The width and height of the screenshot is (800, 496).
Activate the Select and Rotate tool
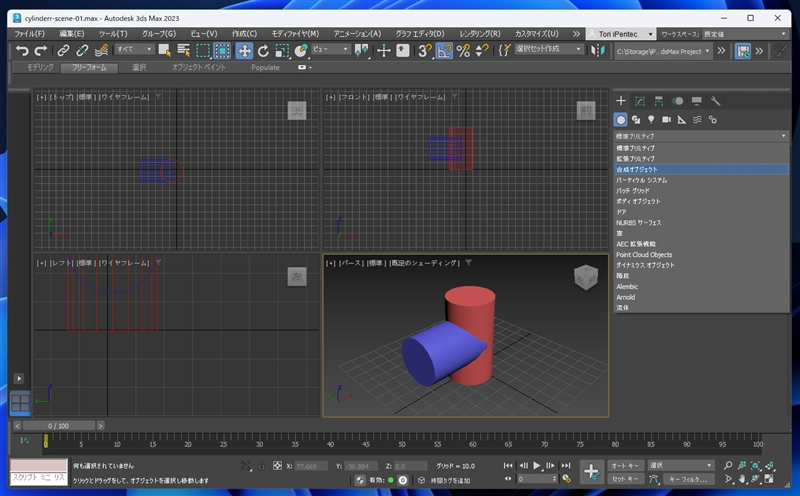[x=263, y=51]
